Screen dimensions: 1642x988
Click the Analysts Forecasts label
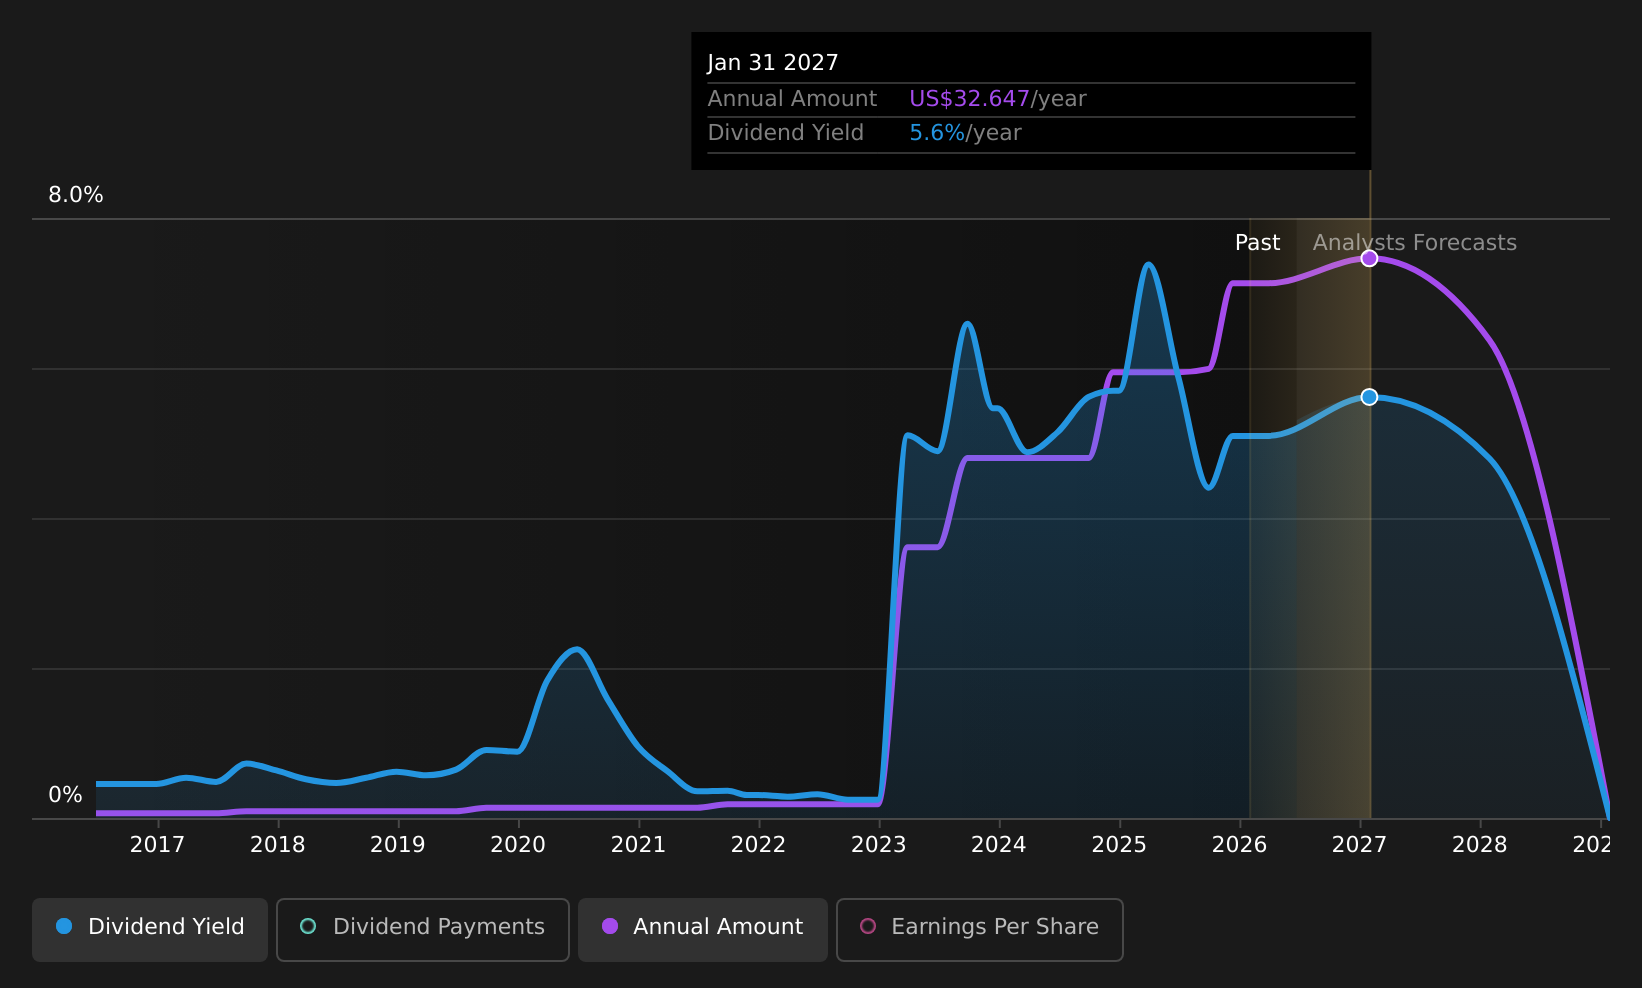(1415, 243)
